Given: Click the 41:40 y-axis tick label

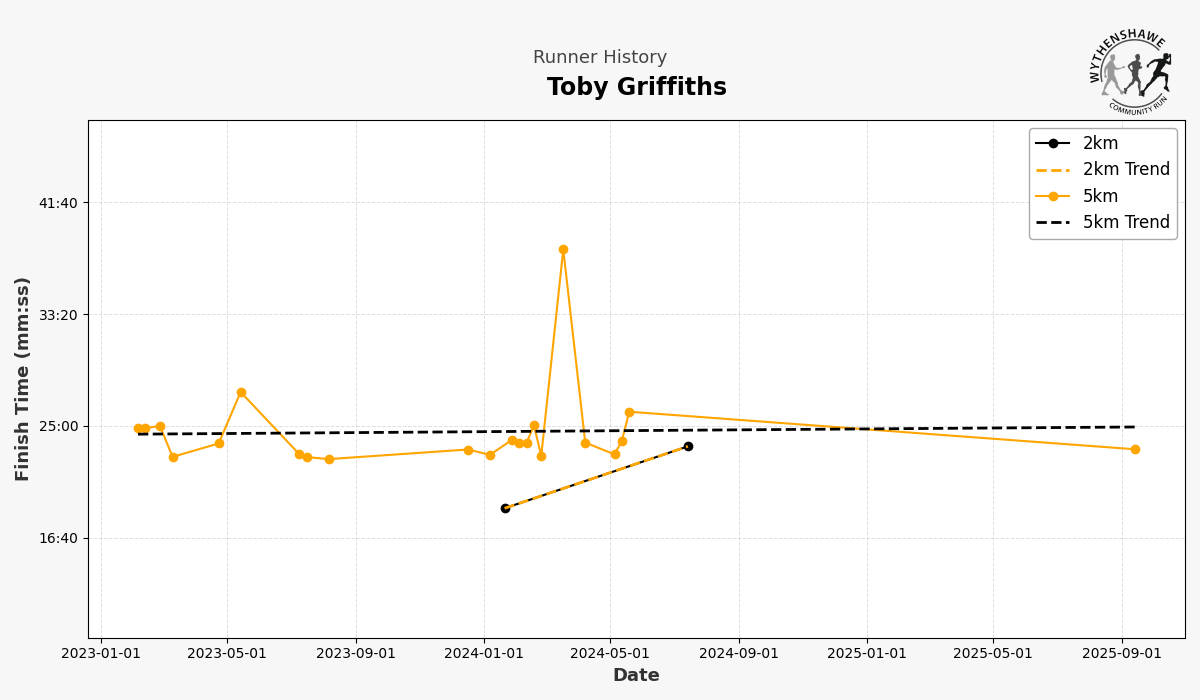Looking at the screenshot, I should [57, 203].
